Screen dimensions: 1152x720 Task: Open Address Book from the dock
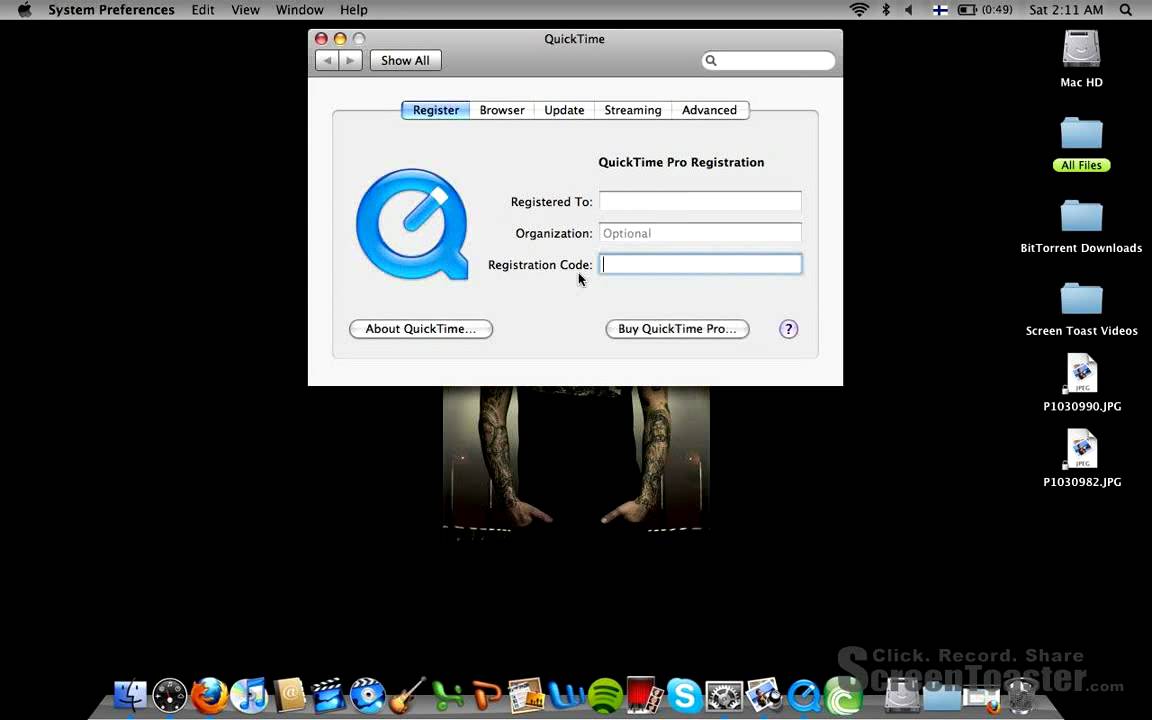[x=289, y=695]
